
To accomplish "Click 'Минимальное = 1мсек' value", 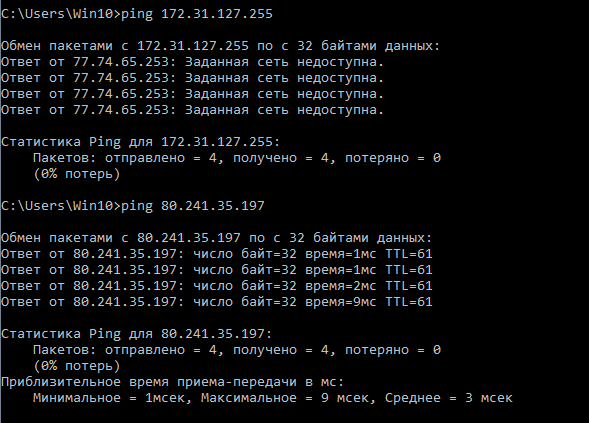I will tap(112, 398).
